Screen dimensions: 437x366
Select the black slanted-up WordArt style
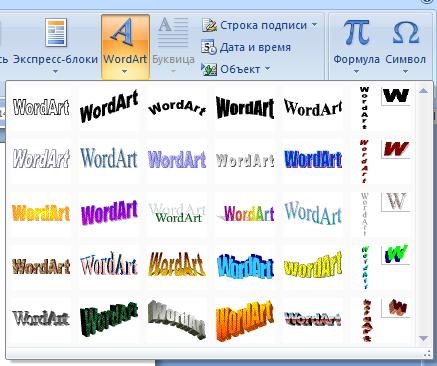109,108
